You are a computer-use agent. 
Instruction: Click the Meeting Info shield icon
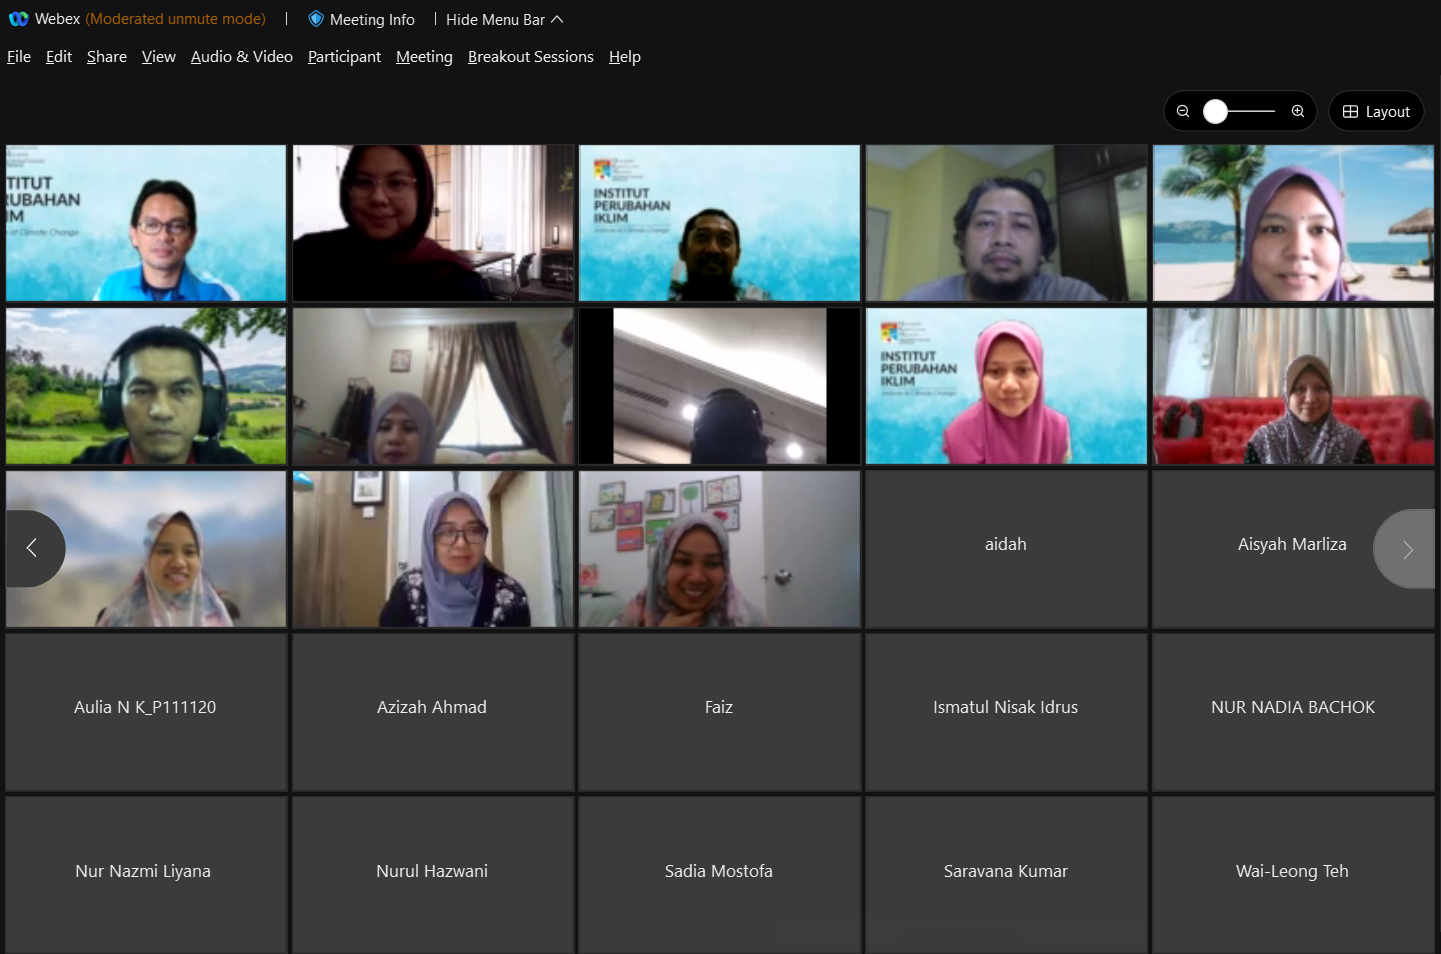316,19
